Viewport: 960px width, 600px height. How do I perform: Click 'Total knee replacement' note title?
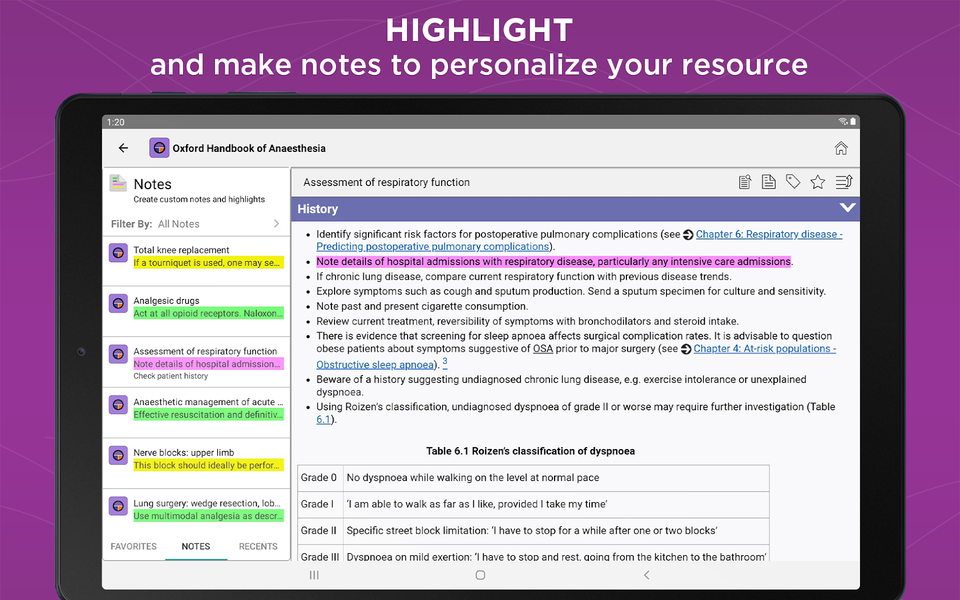click(x=181, y=250)
